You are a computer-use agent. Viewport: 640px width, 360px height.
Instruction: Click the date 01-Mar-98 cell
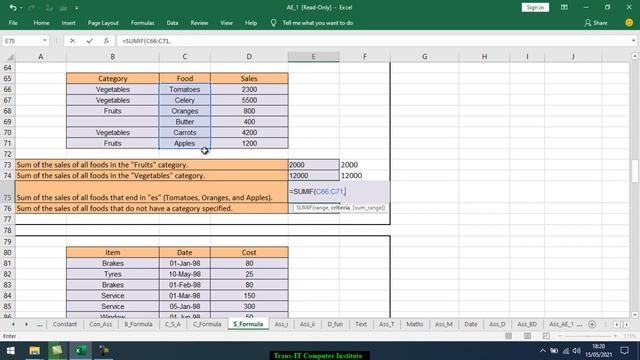pos(184,296)
